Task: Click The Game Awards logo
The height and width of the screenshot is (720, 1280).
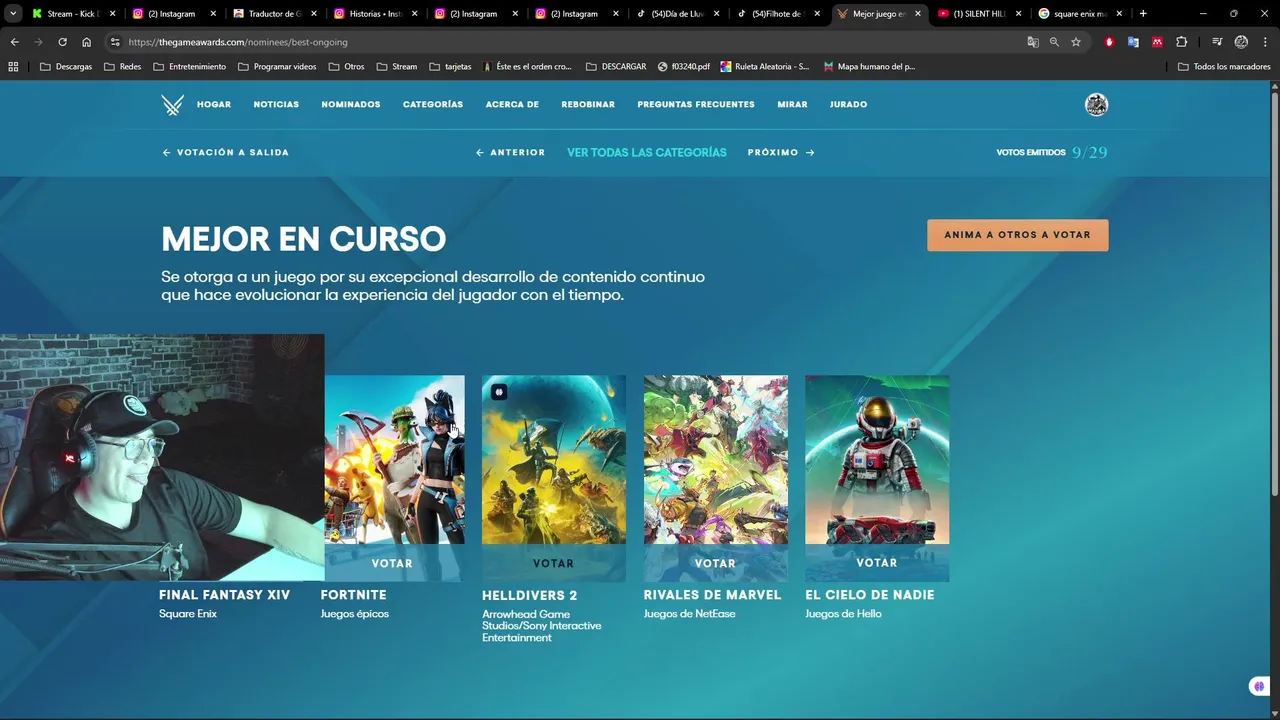Action: coord(172,105)
